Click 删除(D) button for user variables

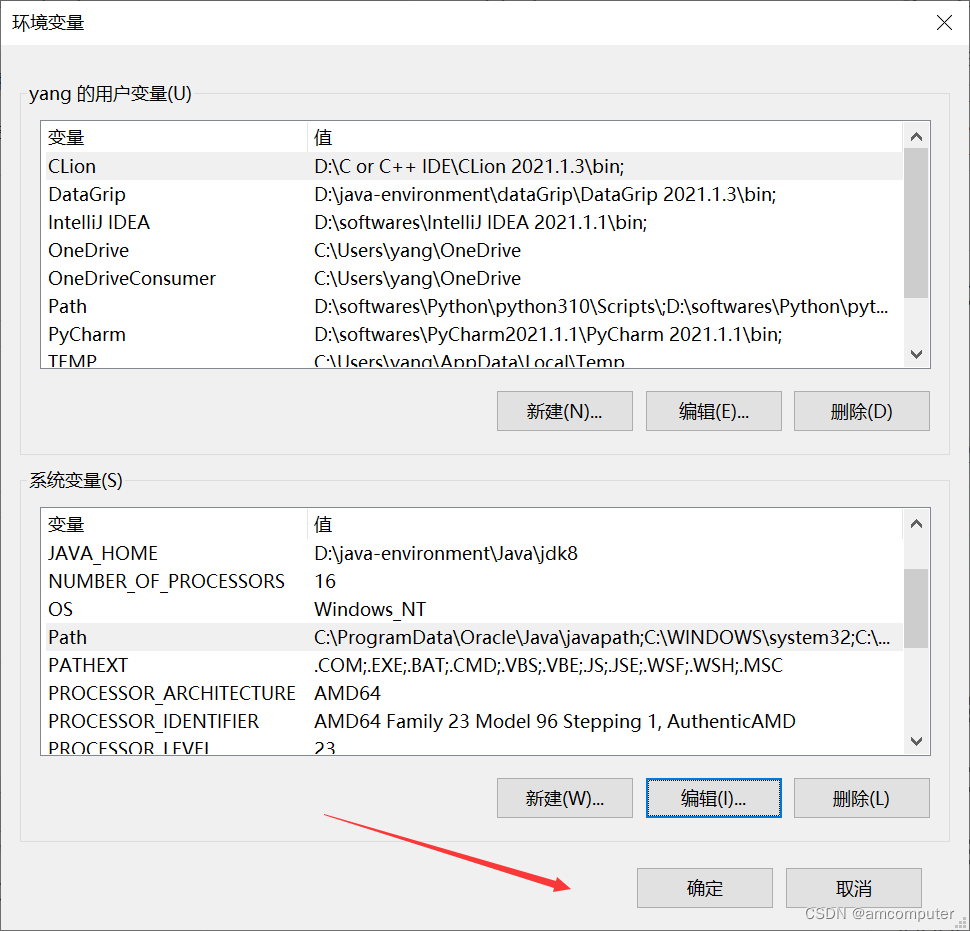coord(861,411)
